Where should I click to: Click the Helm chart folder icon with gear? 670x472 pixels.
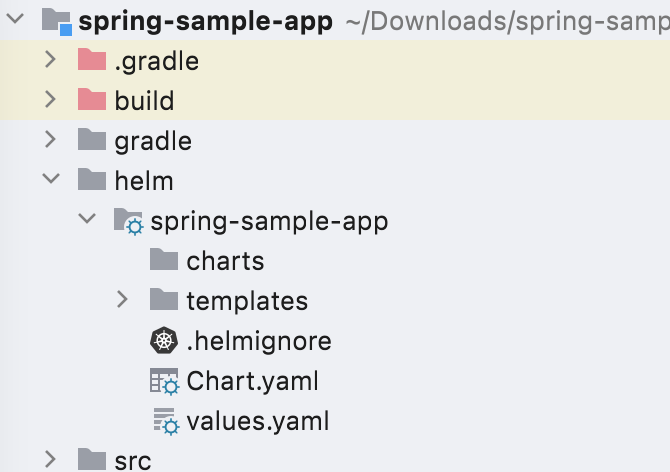click(128, 221)
